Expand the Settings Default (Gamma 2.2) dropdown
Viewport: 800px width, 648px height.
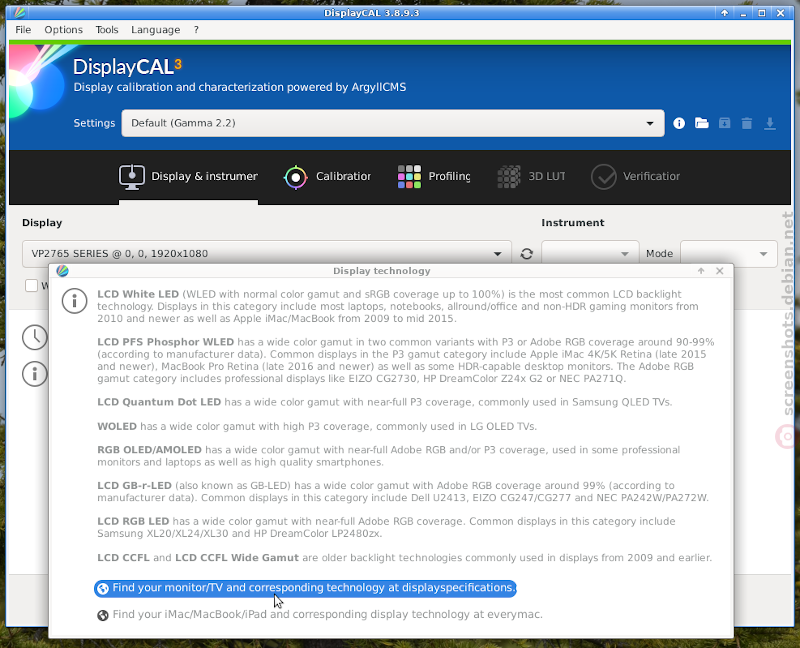(393, 123)
